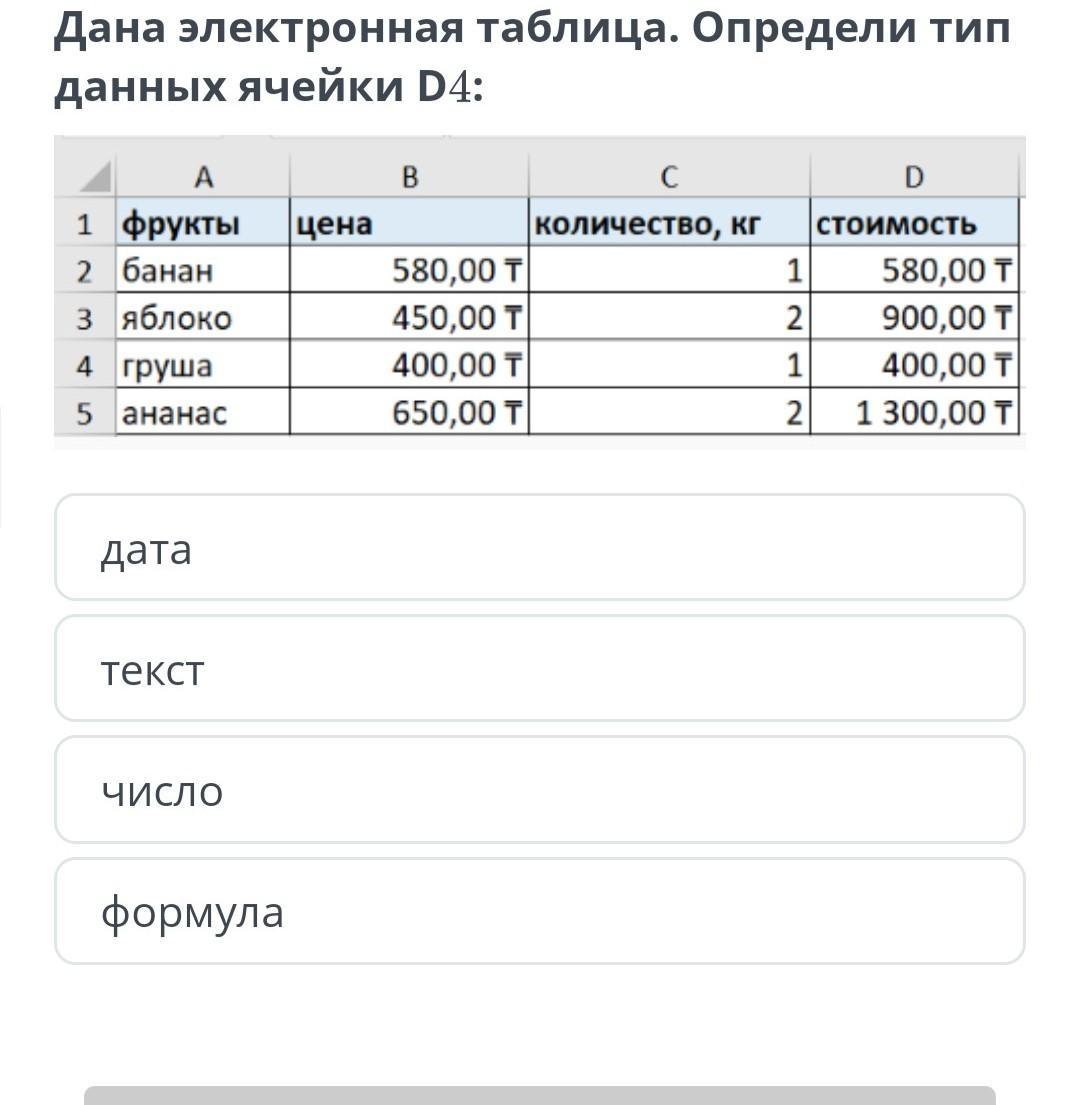Screen dimensions: 1080x1105
Task: Click row number 4 in the spreadsheet
Action: click(85, 365)
